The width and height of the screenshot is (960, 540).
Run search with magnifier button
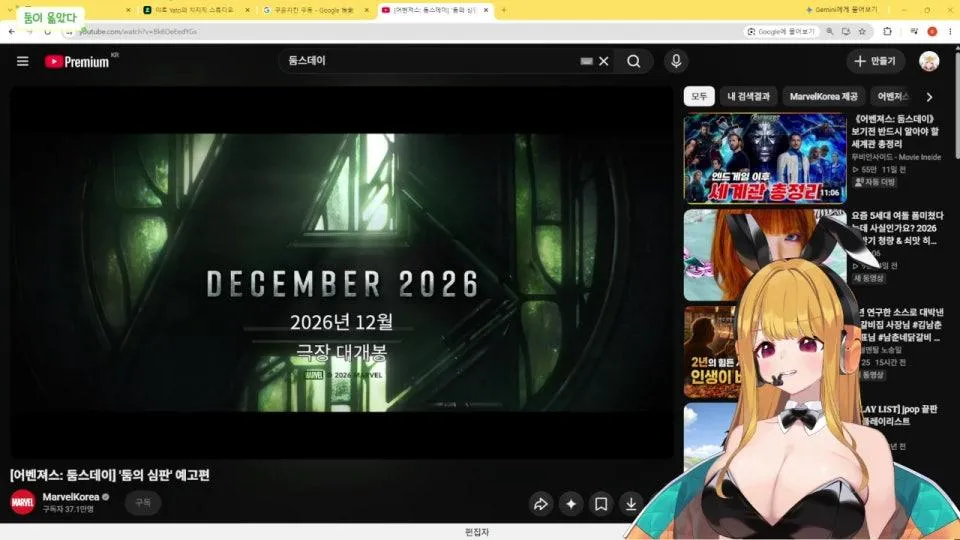pyautogui.click(x=634, y=61)
